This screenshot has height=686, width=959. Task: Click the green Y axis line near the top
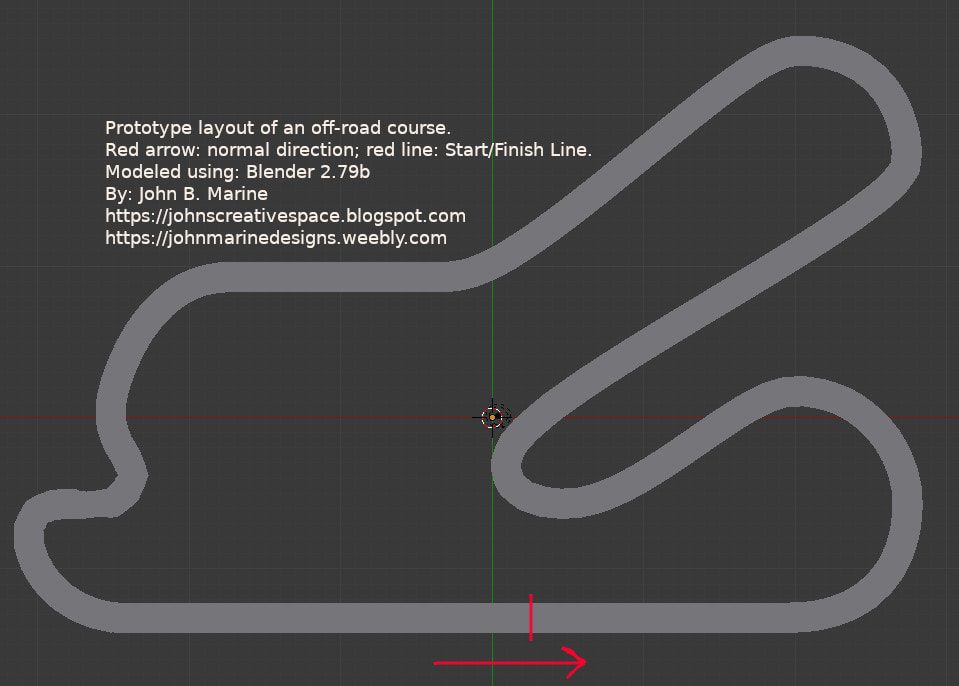click(492, 40)
